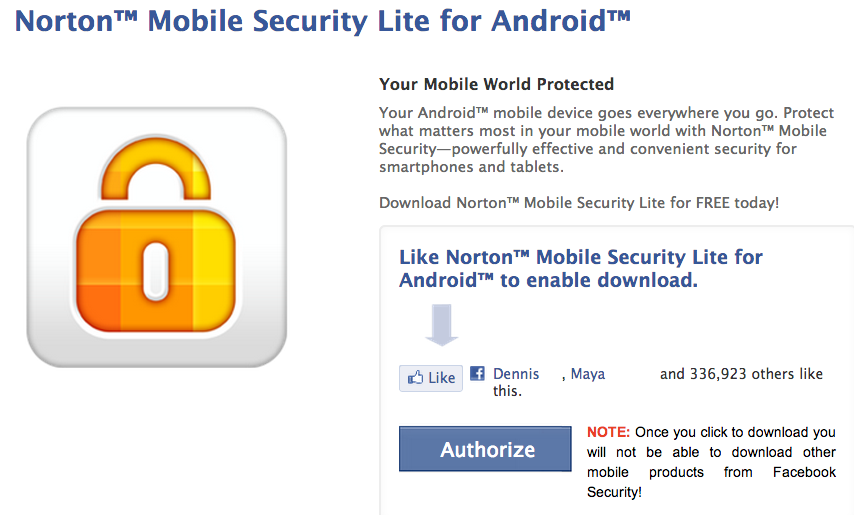
Task: Click the 'Like Norton… to enable download' heading
Action: (580, 268)
